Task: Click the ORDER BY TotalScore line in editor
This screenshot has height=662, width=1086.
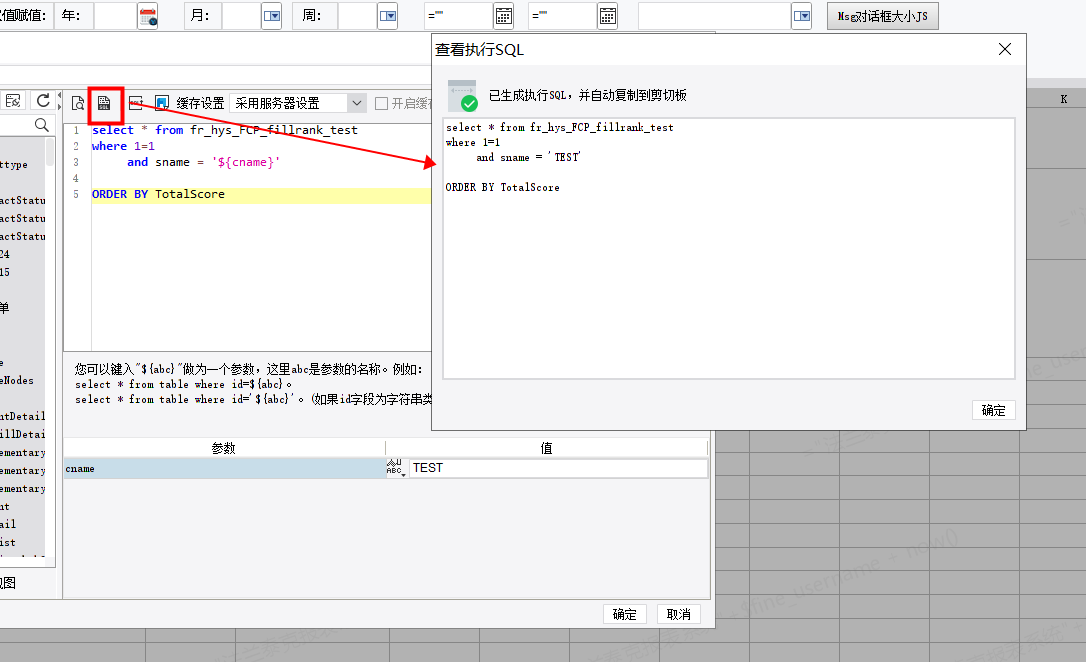Action: click(x=261, y=195)
